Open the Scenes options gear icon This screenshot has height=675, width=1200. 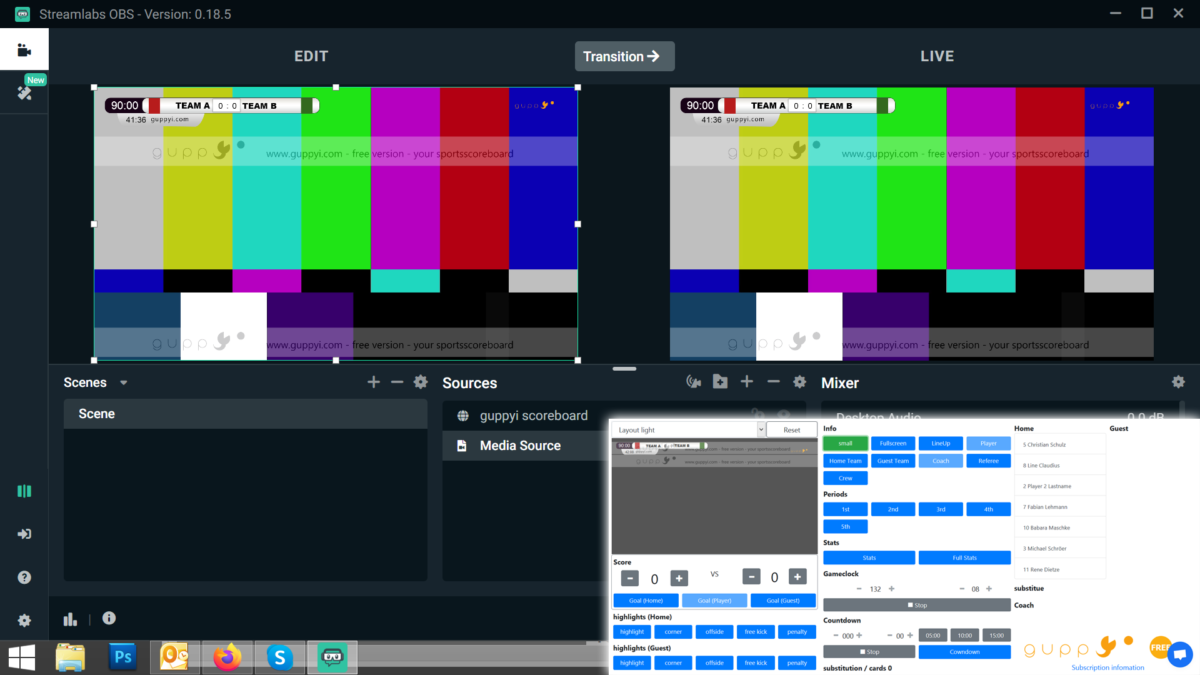point(420,382)
